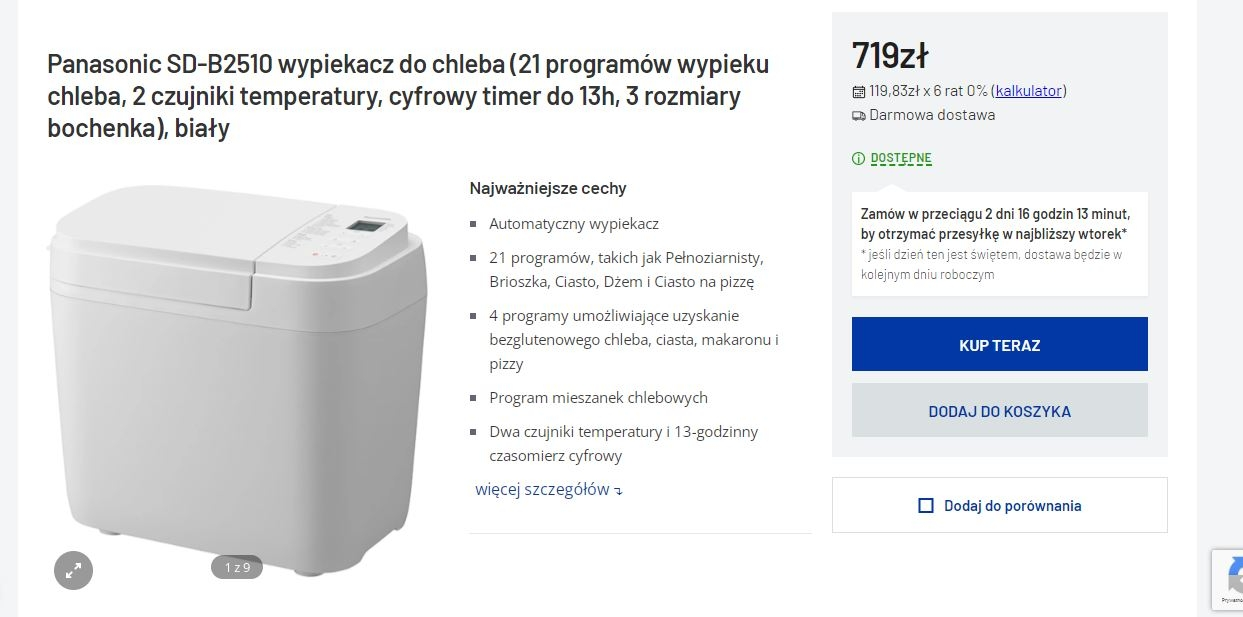1243x617 pixels.
Task: Click the info icon beside DOSTĘPNE
Action: pos(858,158)
